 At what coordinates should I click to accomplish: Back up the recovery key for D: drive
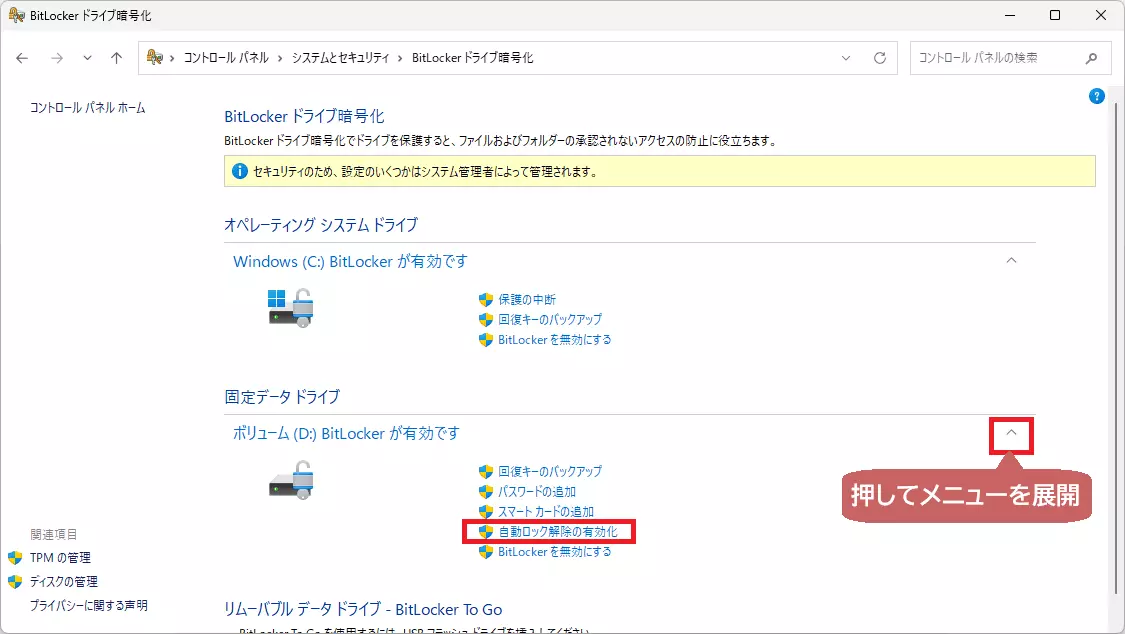(550, 472)
